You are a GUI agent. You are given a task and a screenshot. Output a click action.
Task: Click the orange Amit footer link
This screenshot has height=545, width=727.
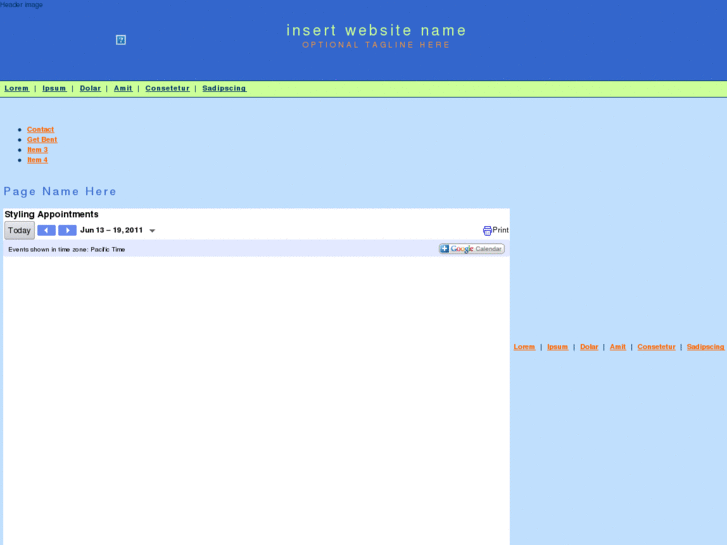coord(618,347)
